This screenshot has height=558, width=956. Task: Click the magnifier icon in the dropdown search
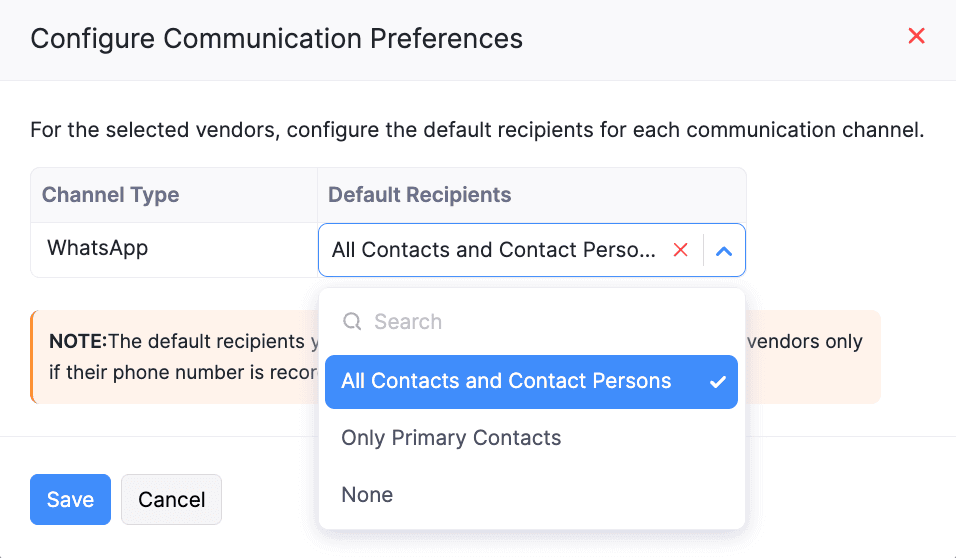click(x=352, y=322)
